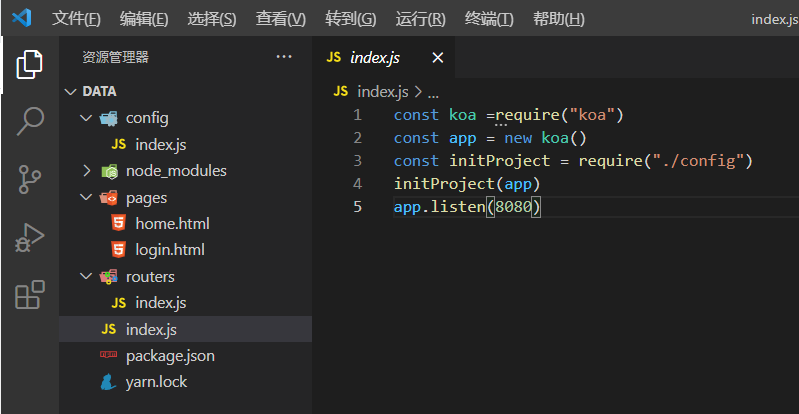Open the Search view icon
This screenshot has width=799, height=414.
pos(29,122)
